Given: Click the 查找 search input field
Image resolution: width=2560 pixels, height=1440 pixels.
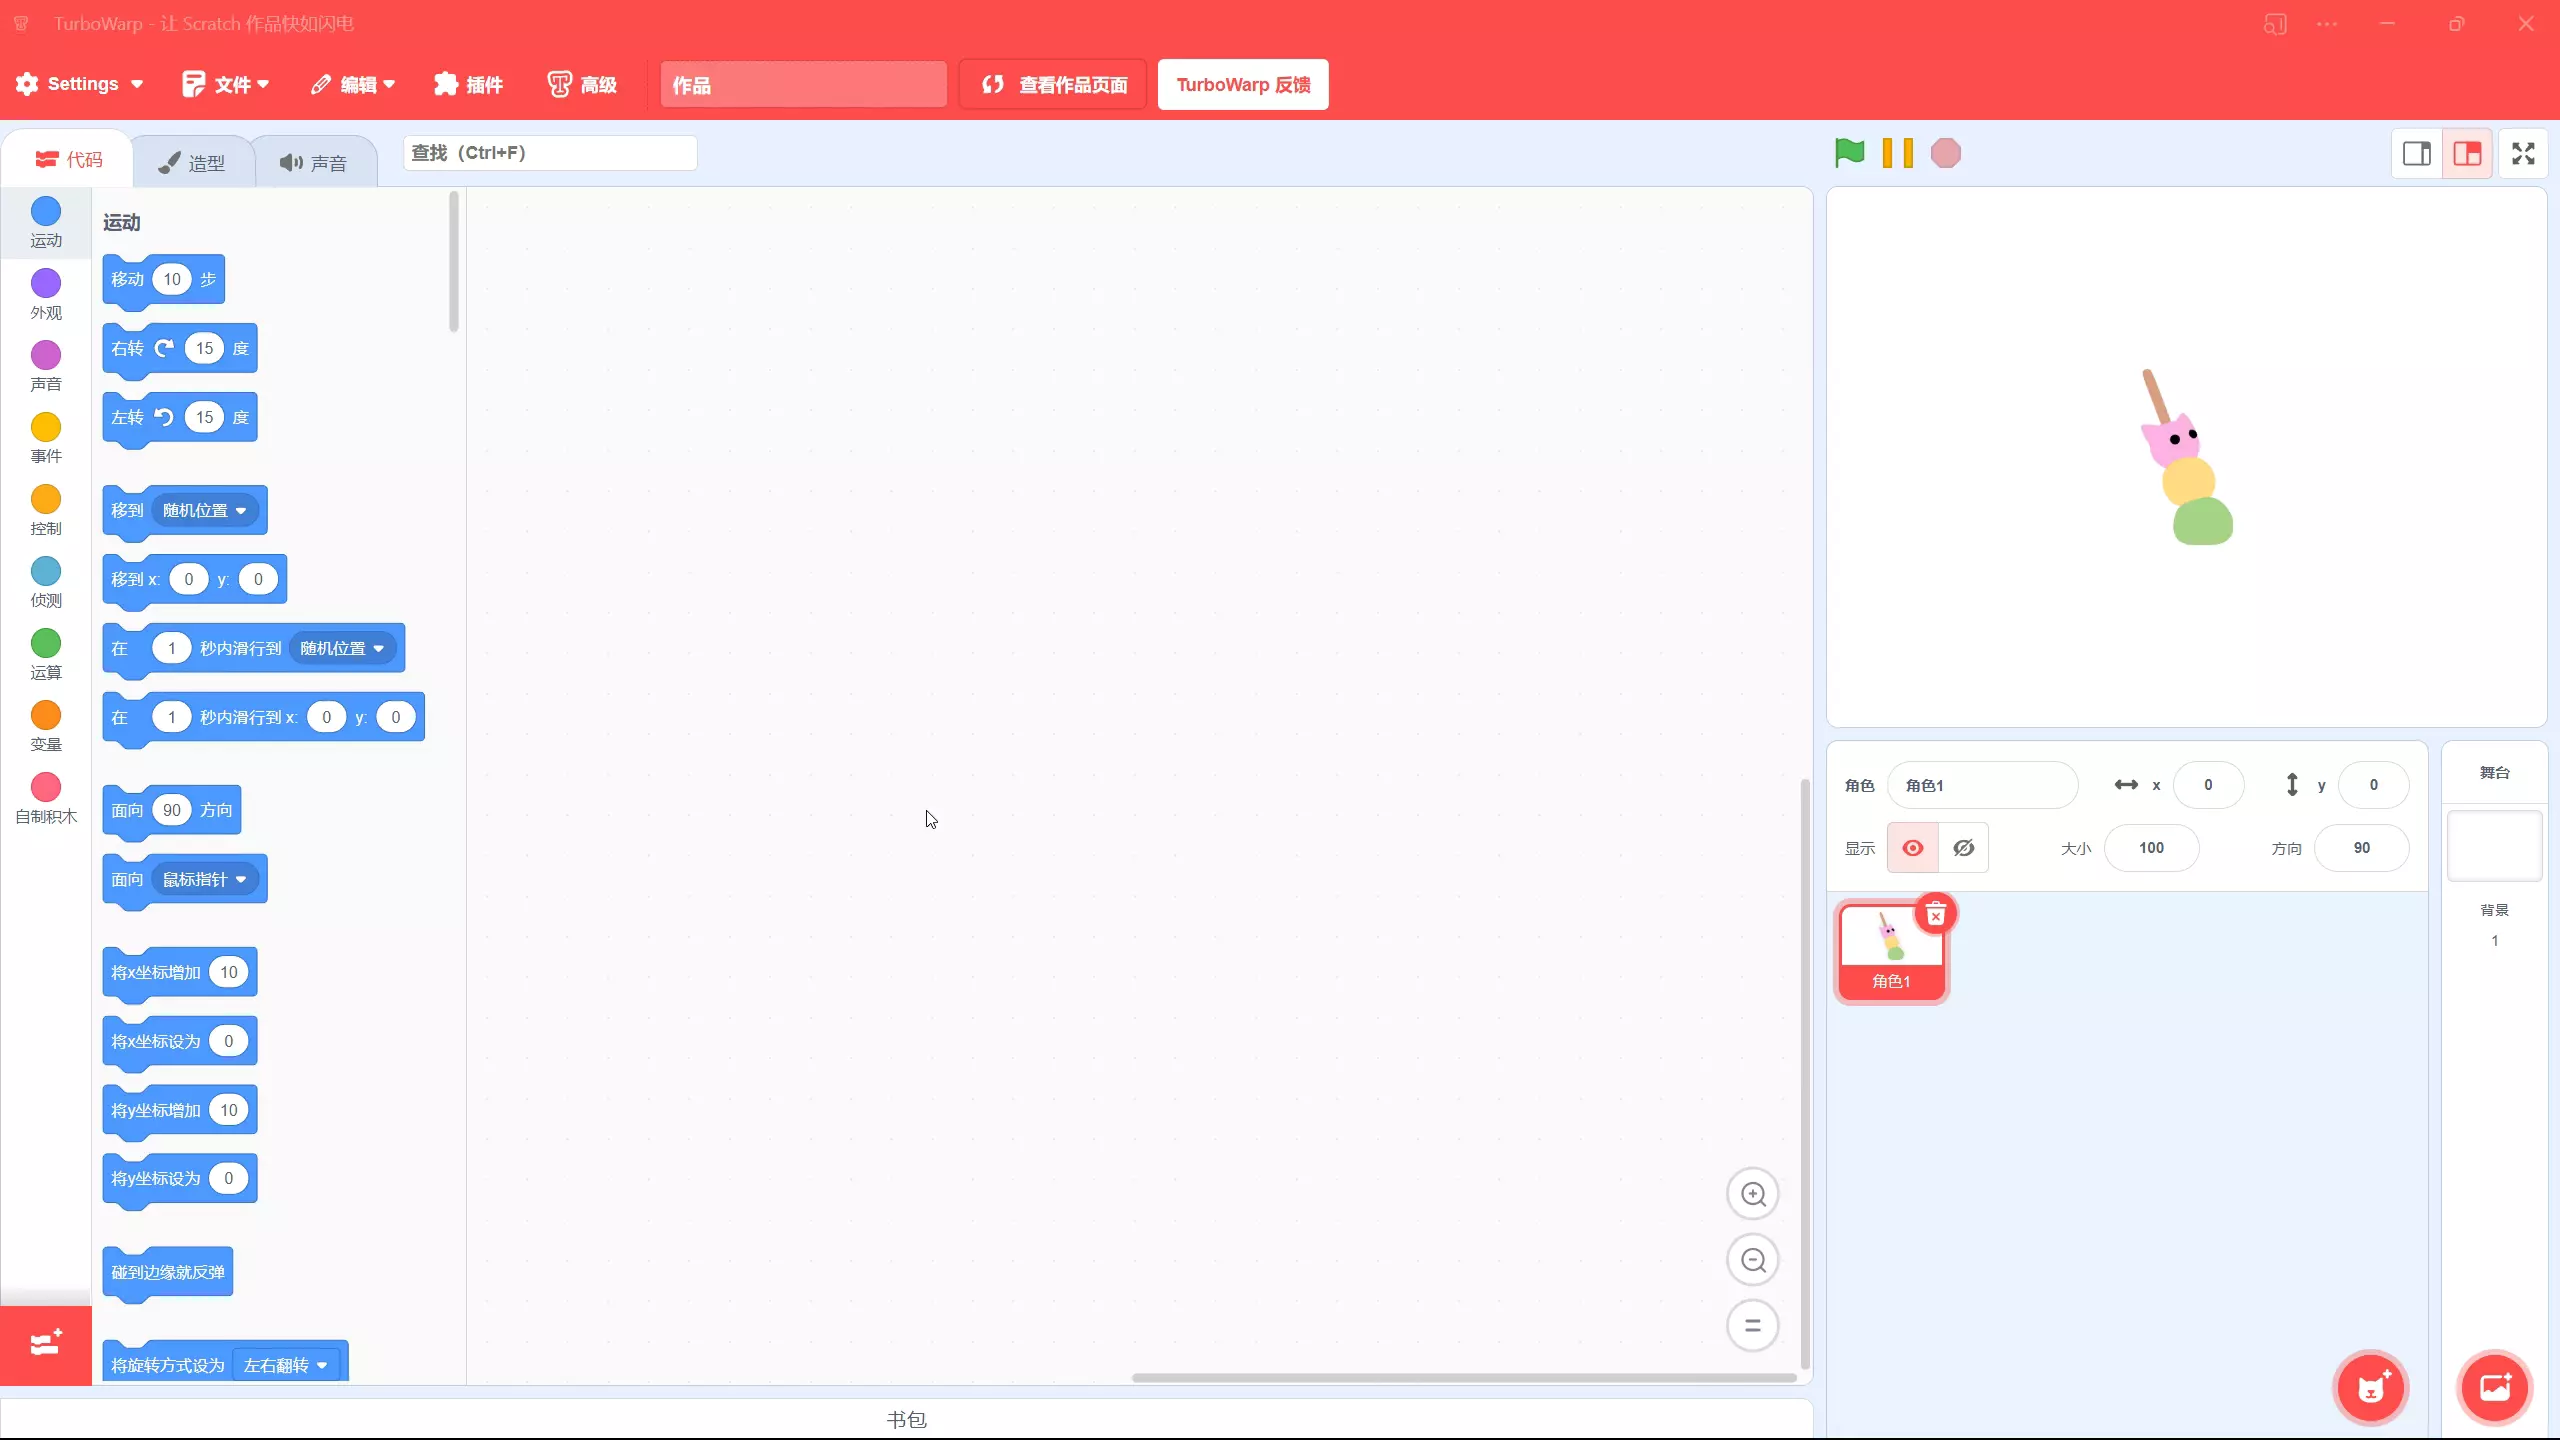Looking at the screenshot, I should pos(549,153).
